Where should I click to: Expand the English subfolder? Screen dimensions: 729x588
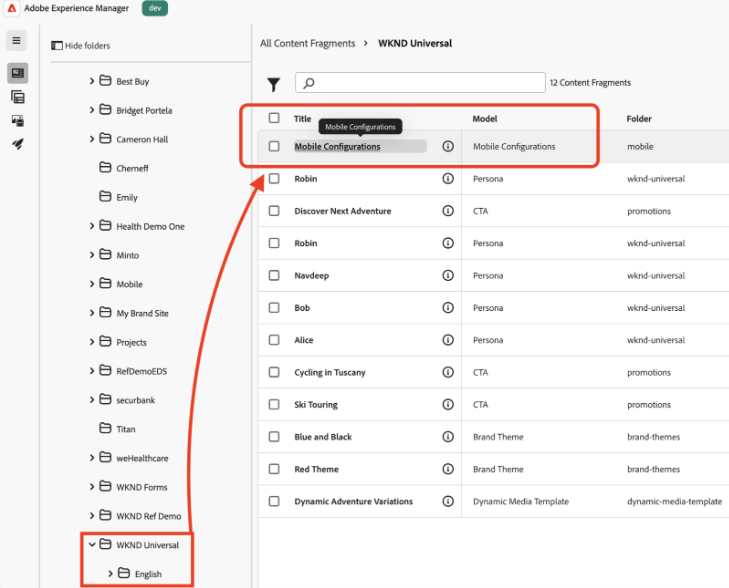(111, 574)
